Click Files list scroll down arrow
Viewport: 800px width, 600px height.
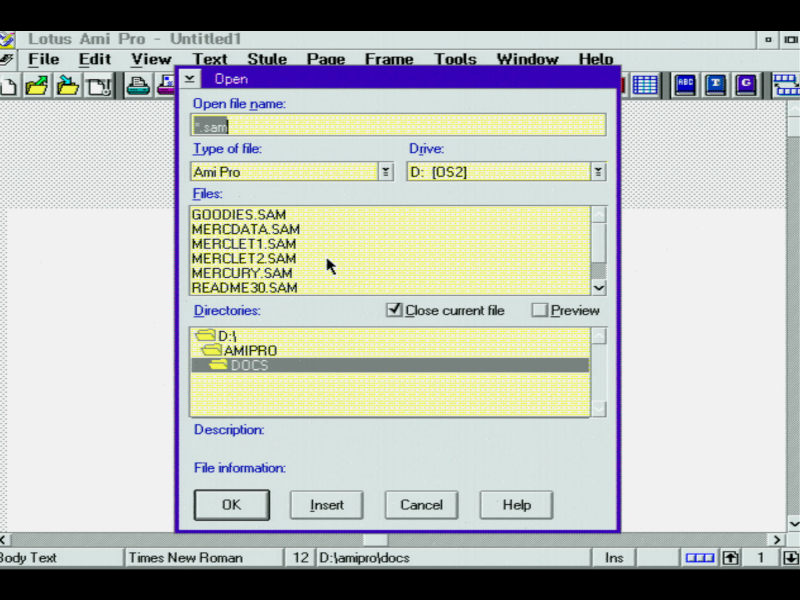pos(598,288)
